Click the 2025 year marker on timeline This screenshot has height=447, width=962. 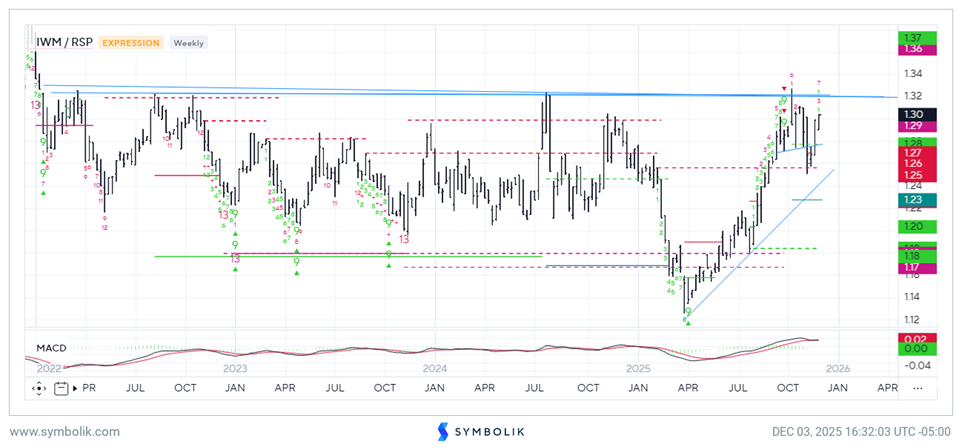click(637, 369)
